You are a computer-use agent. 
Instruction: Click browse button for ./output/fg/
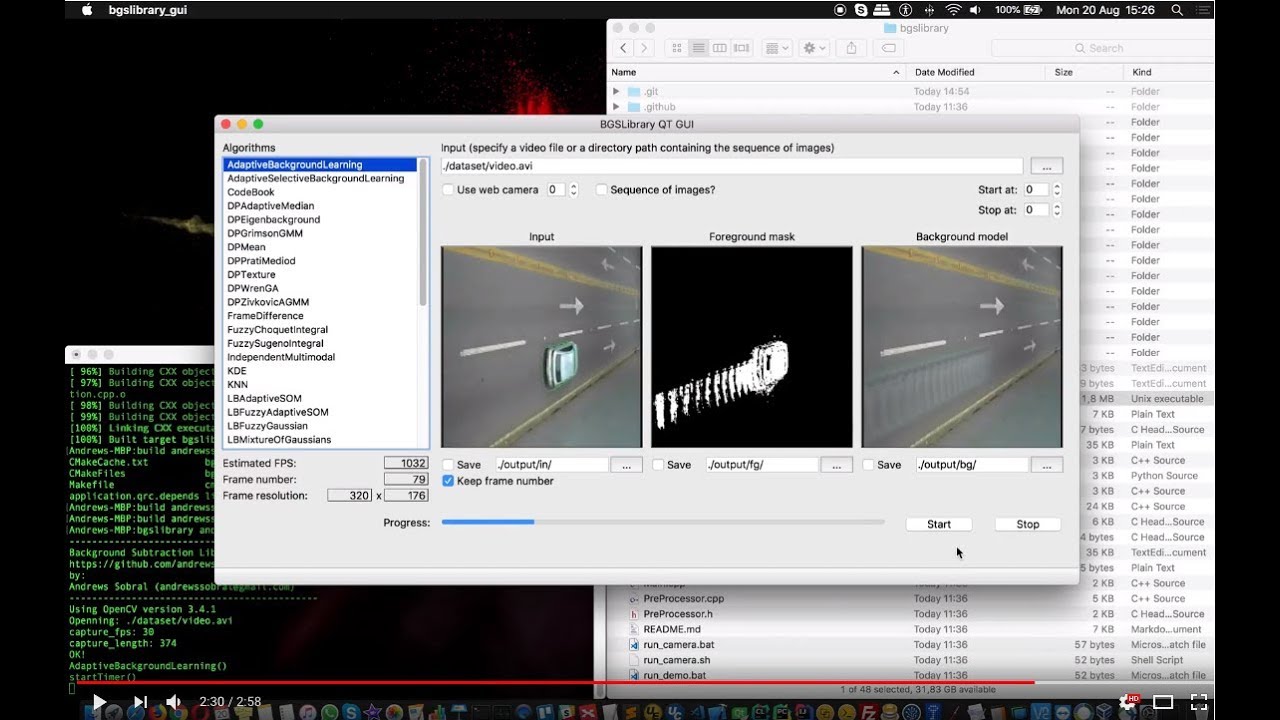point(837,465)
